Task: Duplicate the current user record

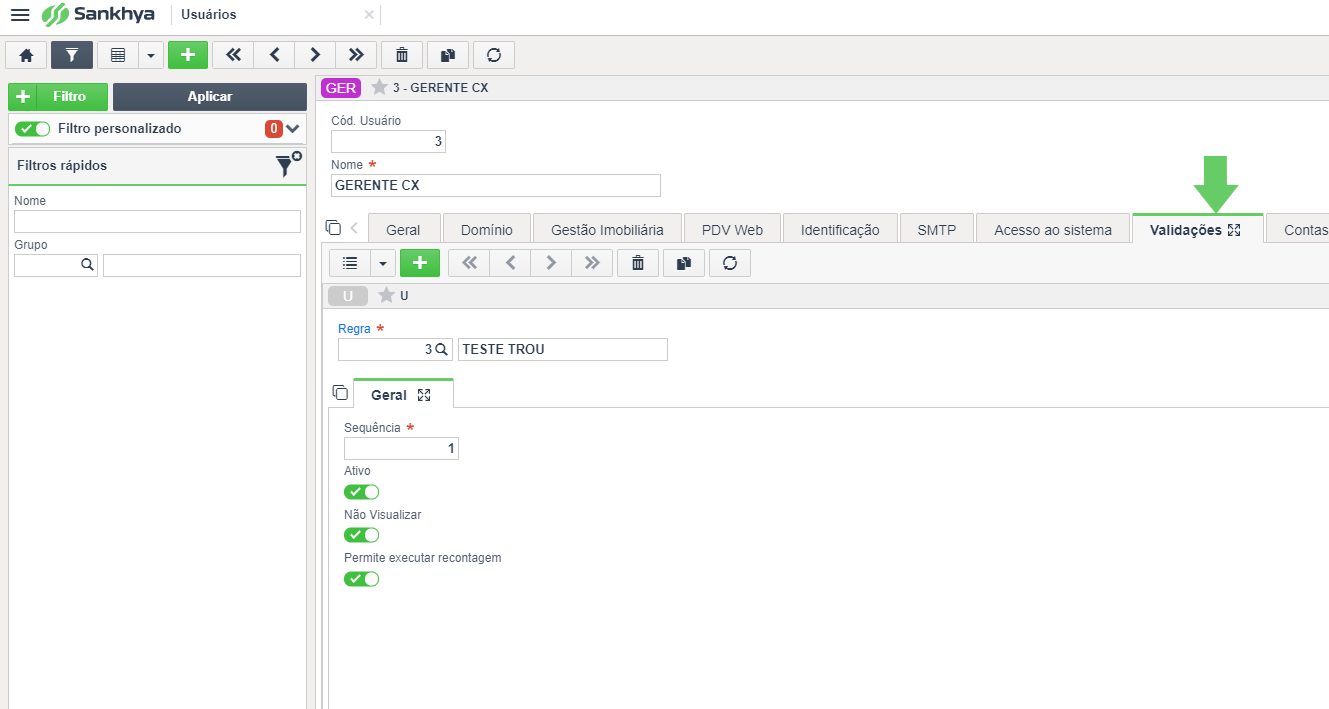Action: (x=447, y=55)
